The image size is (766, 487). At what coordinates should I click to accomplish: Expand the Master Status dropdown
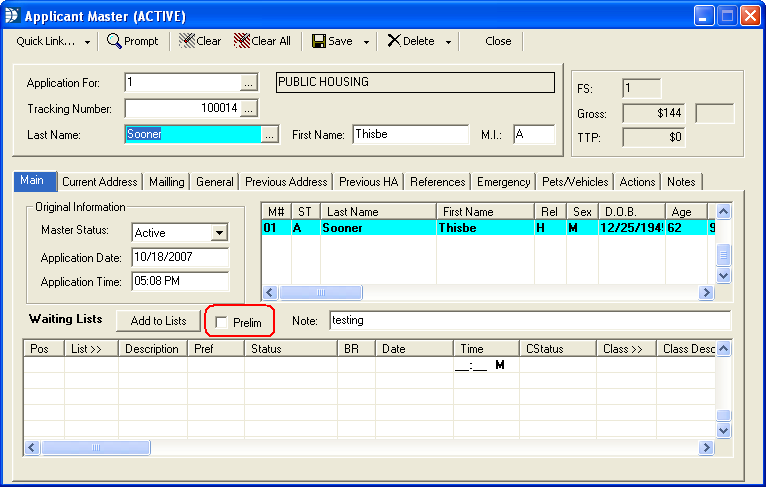[x=219, y=233]
